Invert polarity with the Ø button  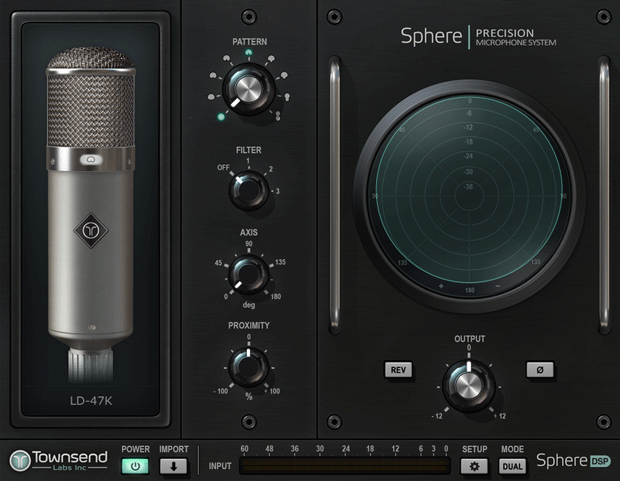click(x=540, y=370)
